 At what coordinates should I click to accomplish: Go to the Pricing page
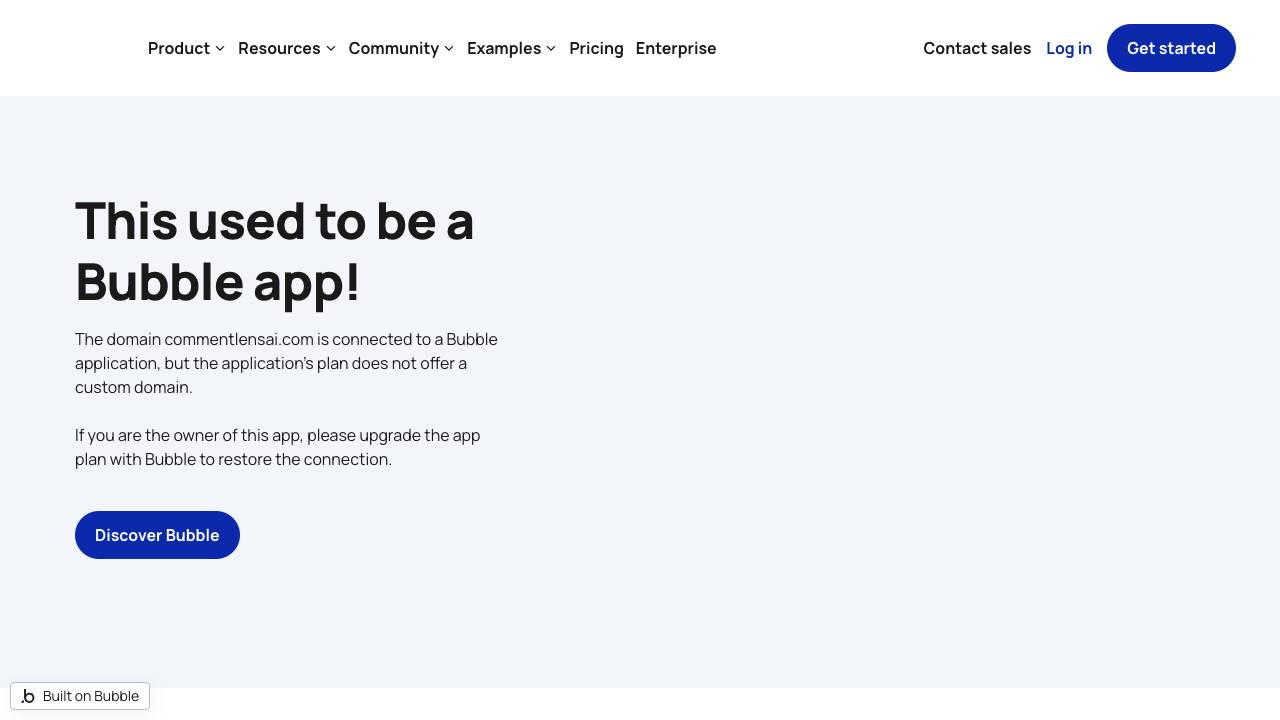(596, 48)
